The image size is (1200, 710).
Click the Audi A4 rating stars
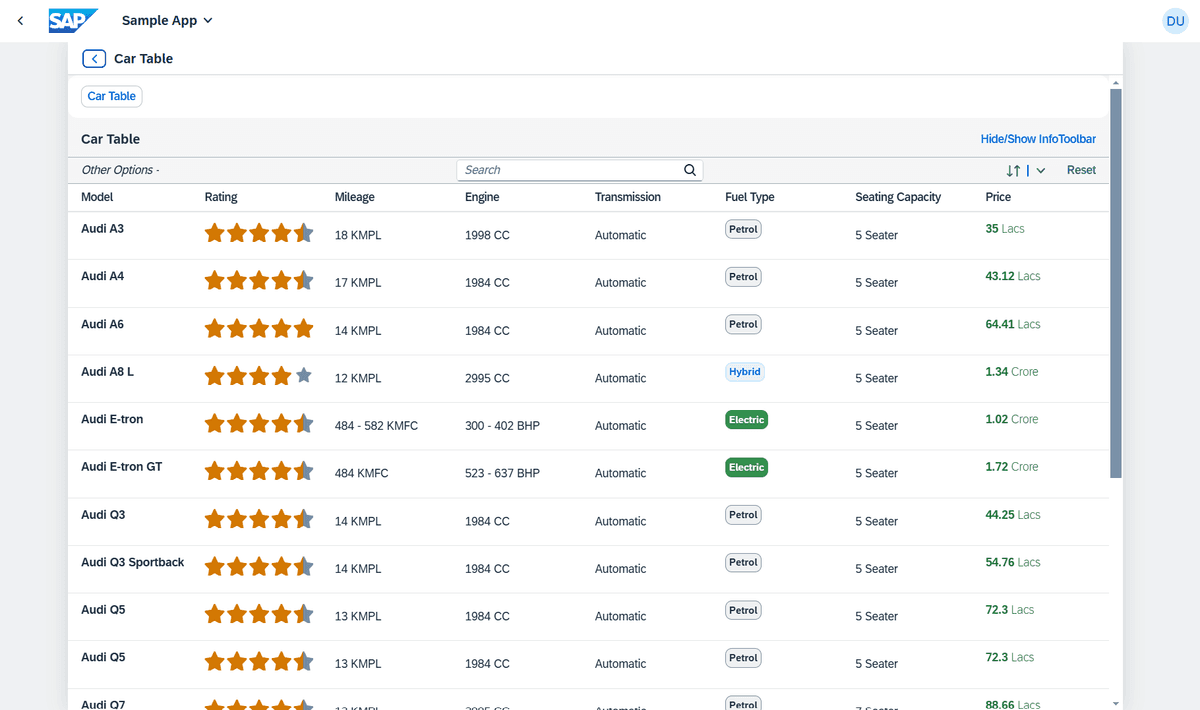pos(259,281)
